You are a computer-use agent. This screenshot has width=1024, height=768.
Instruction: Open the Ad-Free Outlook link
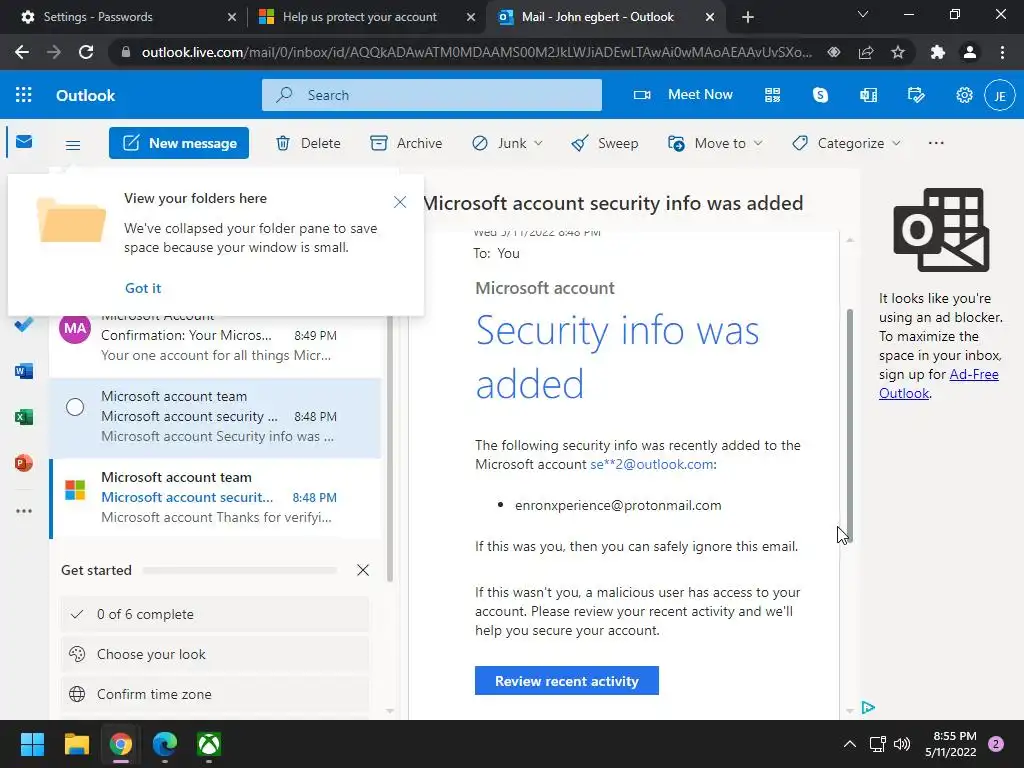tap(938, 384)
